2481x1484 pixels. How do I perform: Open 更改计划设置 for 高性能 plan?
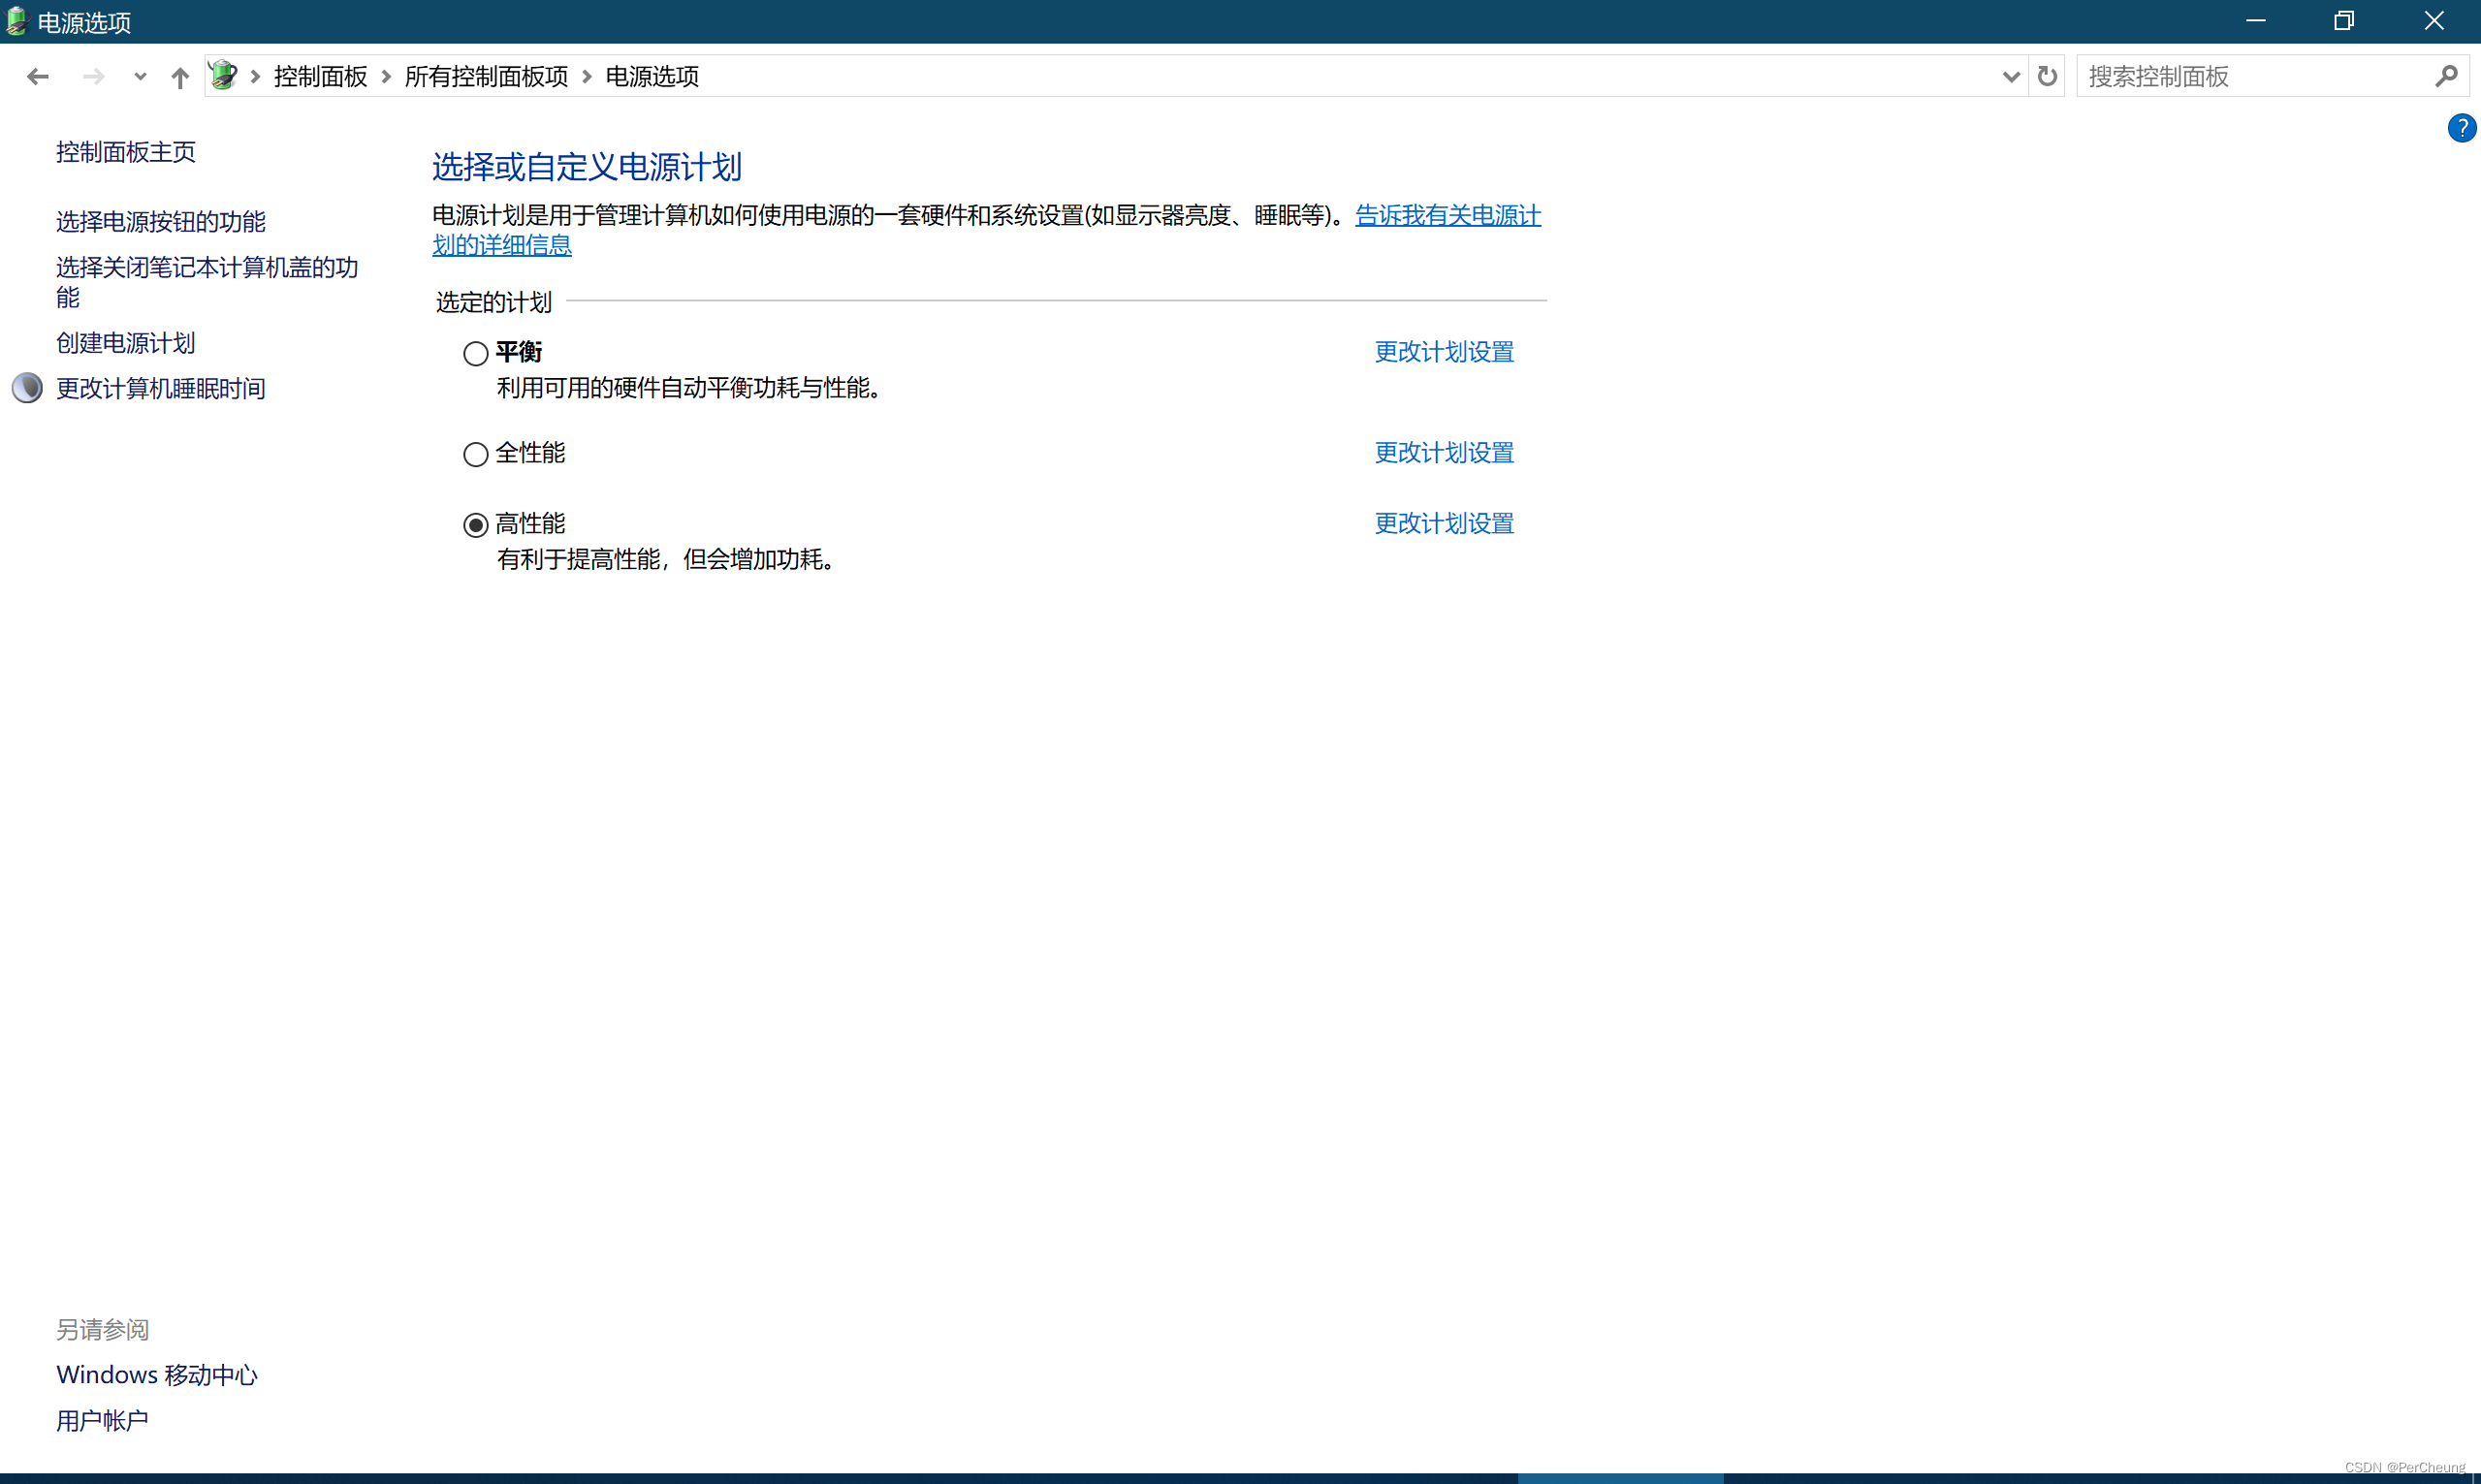click(x=1444, y=523)
